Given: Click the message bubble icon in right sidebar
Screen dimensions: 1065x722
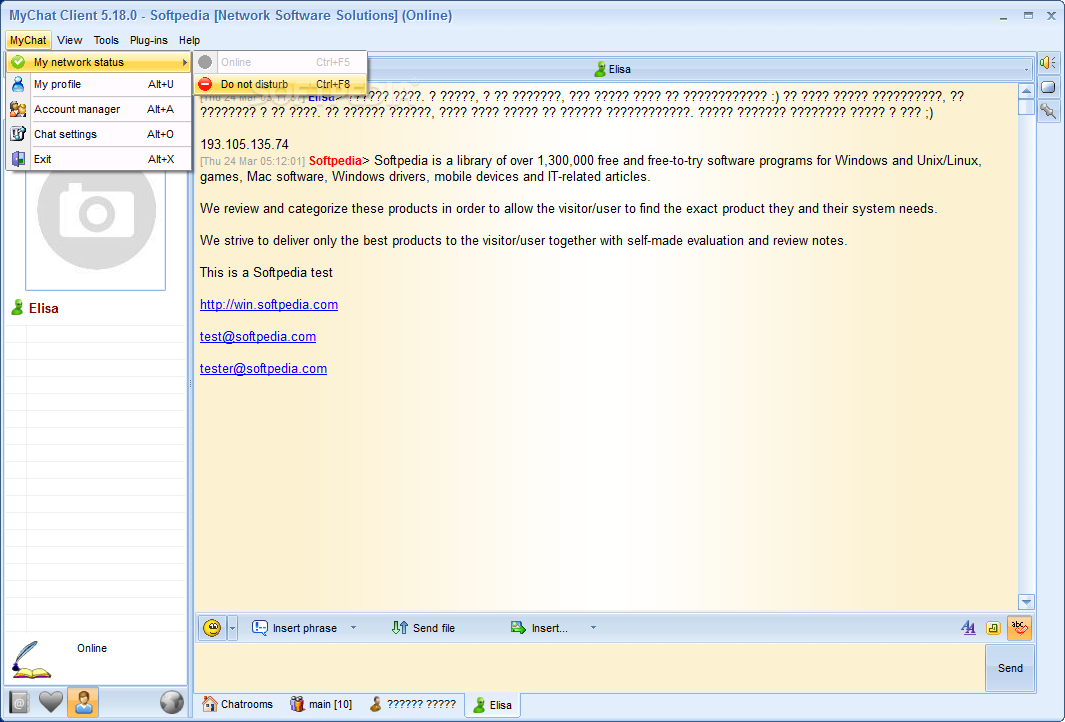Looking at the screenshot, I should [1048, 87].
